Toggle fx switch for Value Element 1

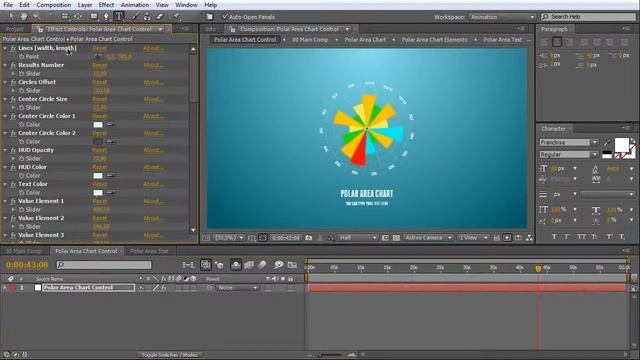click(13, 201)
